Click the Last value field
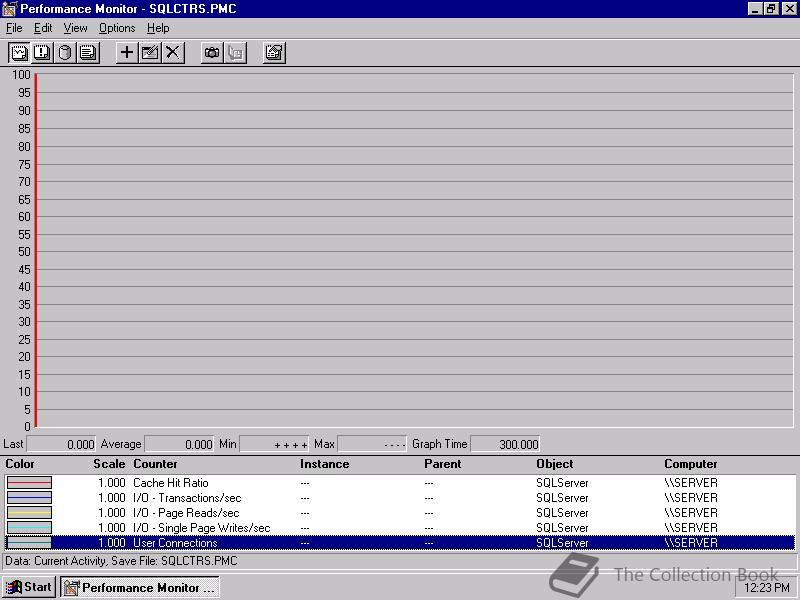 (61, 444)
